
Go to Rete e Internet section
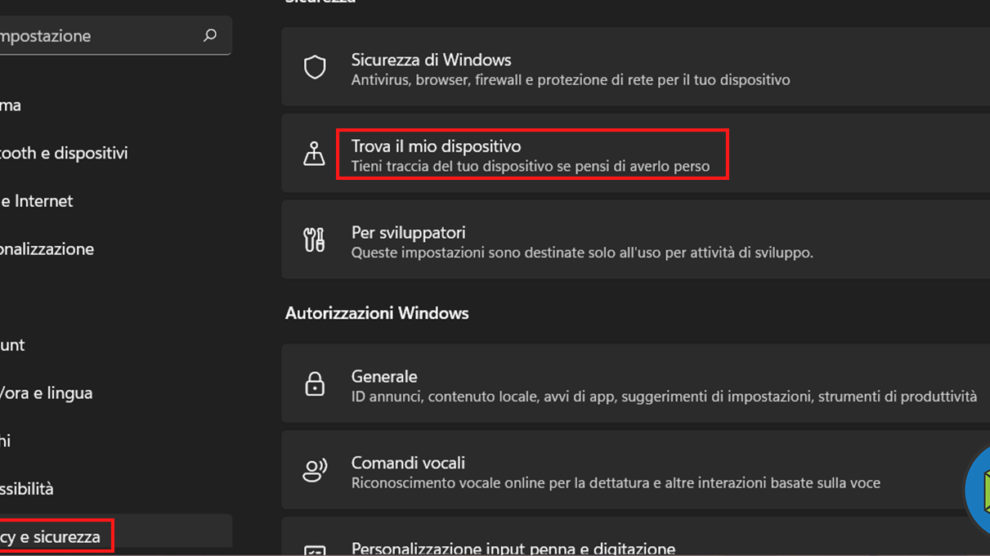coord(37,201)
